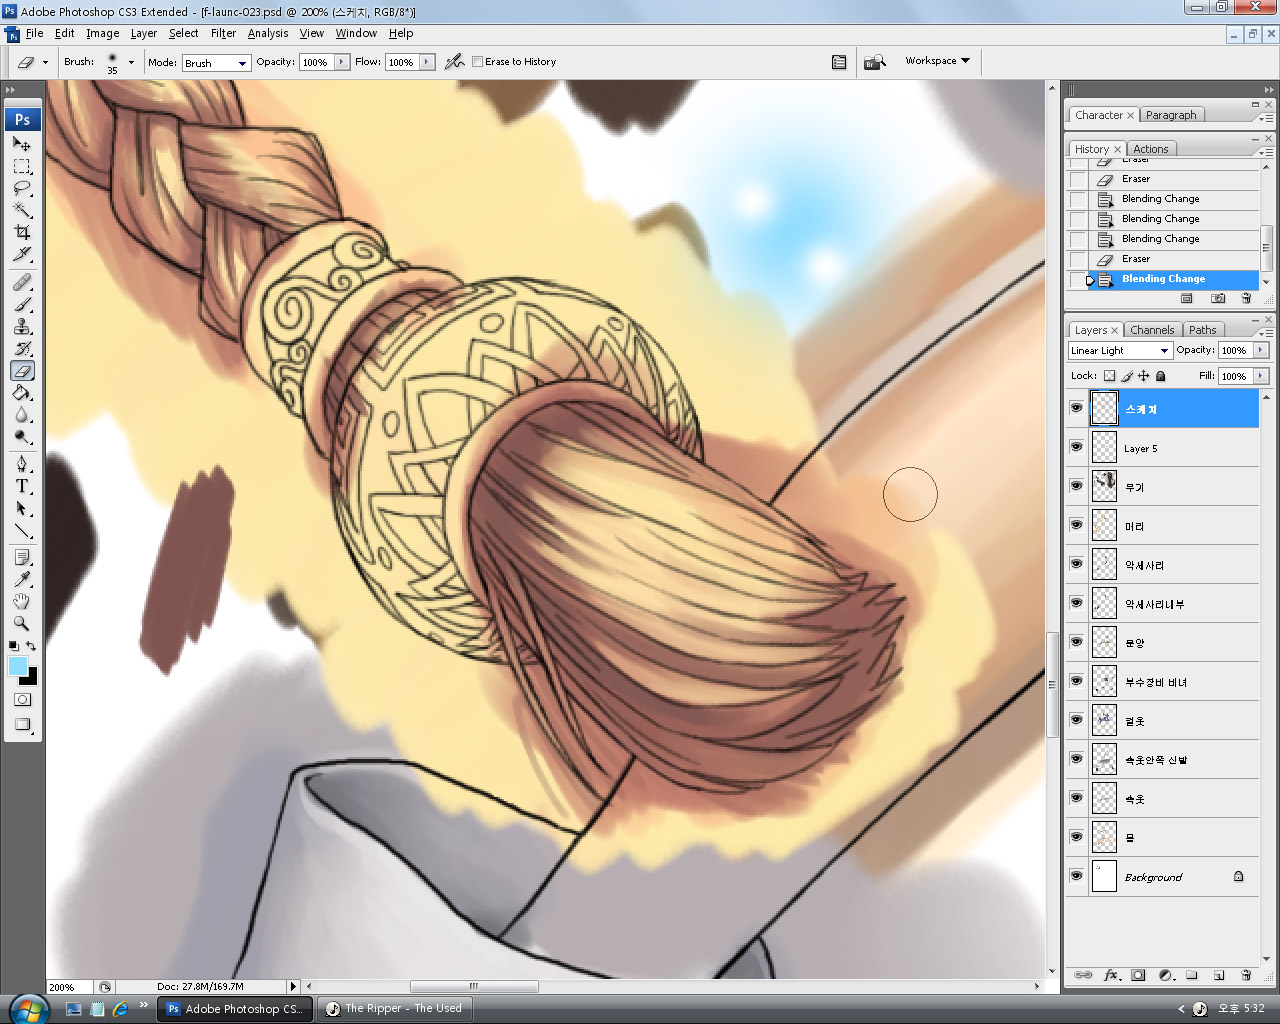Select the Line tool
Screen dimensions: 1280x1024
[x=22, y=530]
